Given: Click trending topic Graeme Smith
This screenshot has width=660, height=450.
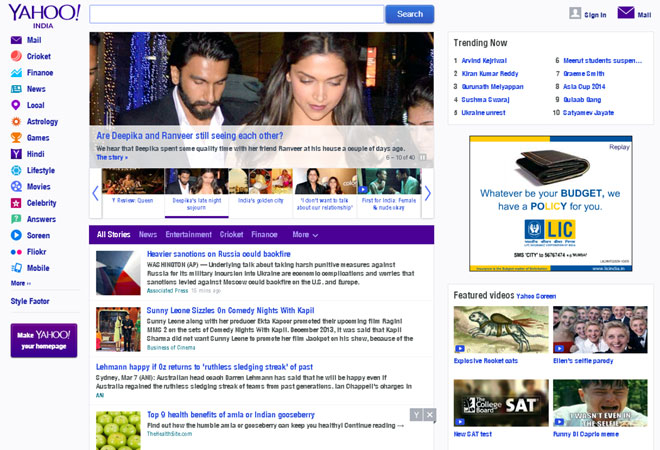Looking at the screenshot, I should click(583, 74).
